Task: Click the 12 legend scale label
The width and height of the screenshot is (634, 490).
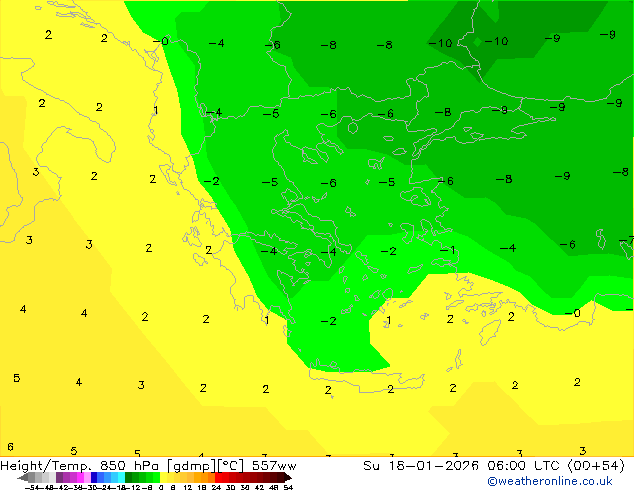Action: (x=188, y=488)
